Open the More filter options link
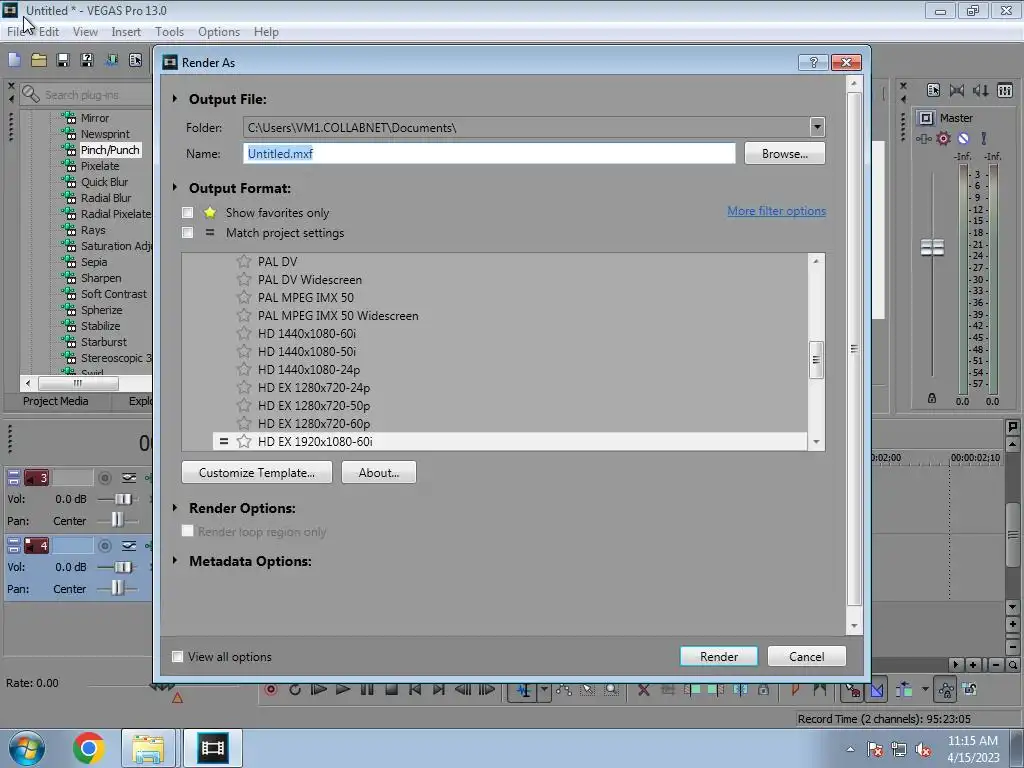The height and width of the screenshot is (768, 1024). coord(776,211)
